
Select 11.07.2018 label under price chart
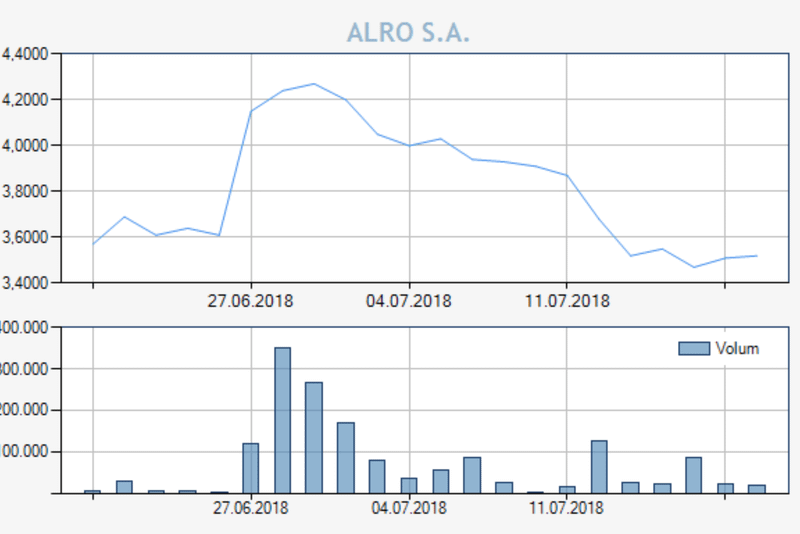click(x=566, y=300)
